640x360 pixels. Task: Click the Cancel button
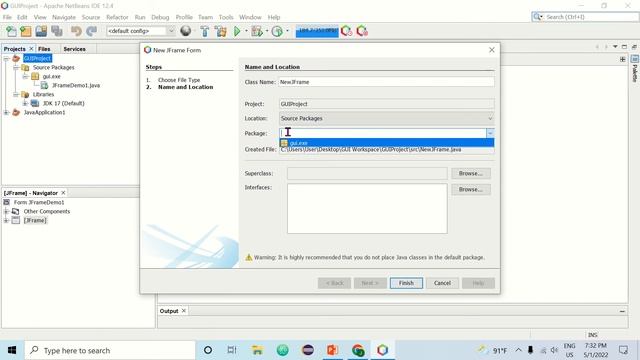point(442,283)
